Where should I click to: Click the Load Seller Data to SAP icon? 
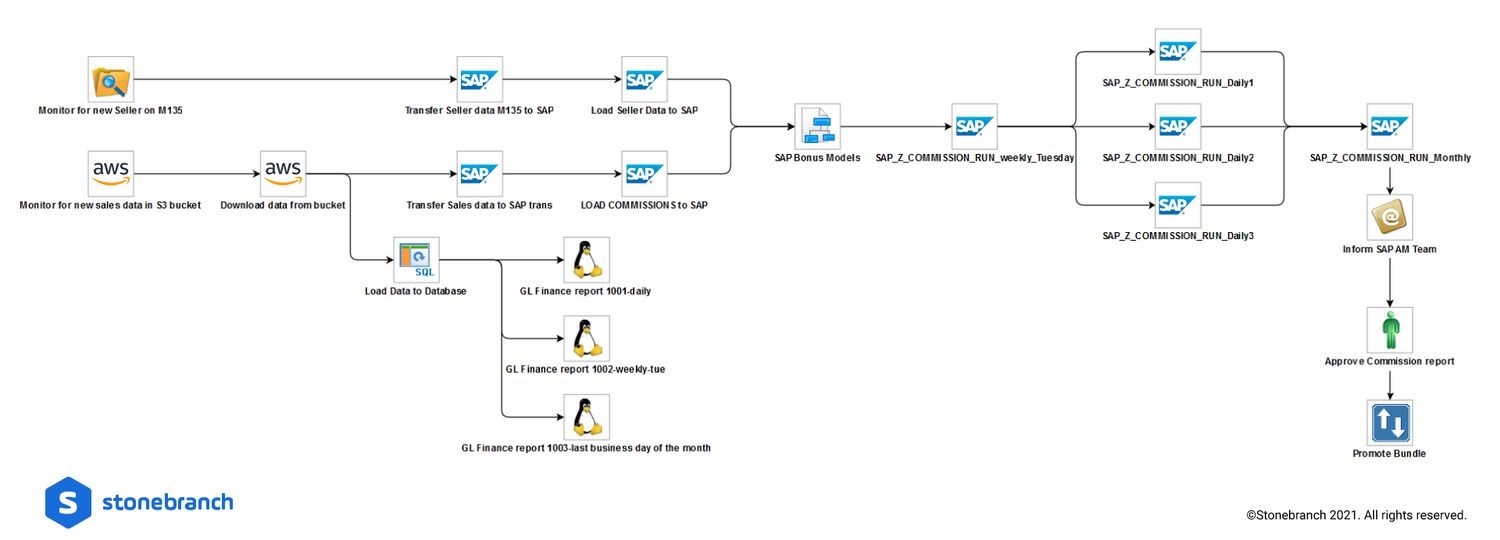click(x=644, y=79)
